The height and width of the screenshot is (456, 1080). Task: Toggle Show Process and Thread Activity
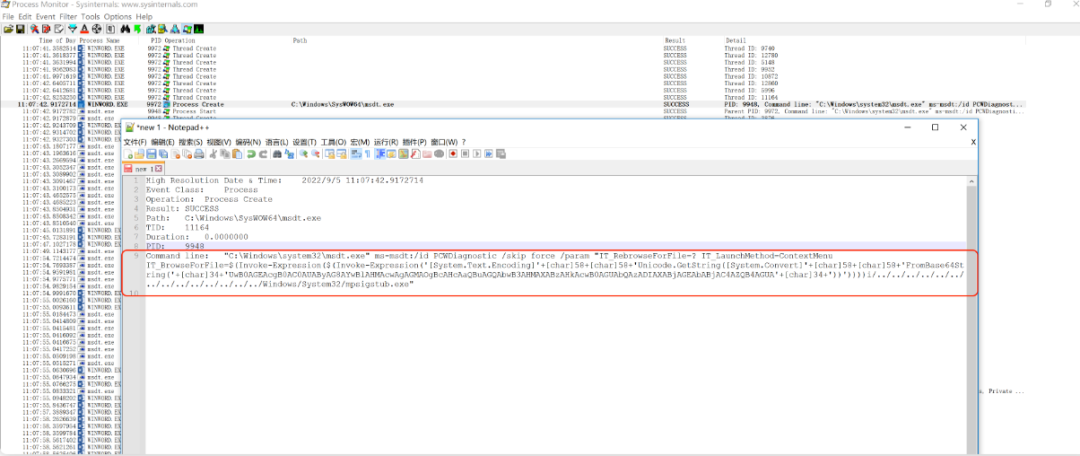187,29
